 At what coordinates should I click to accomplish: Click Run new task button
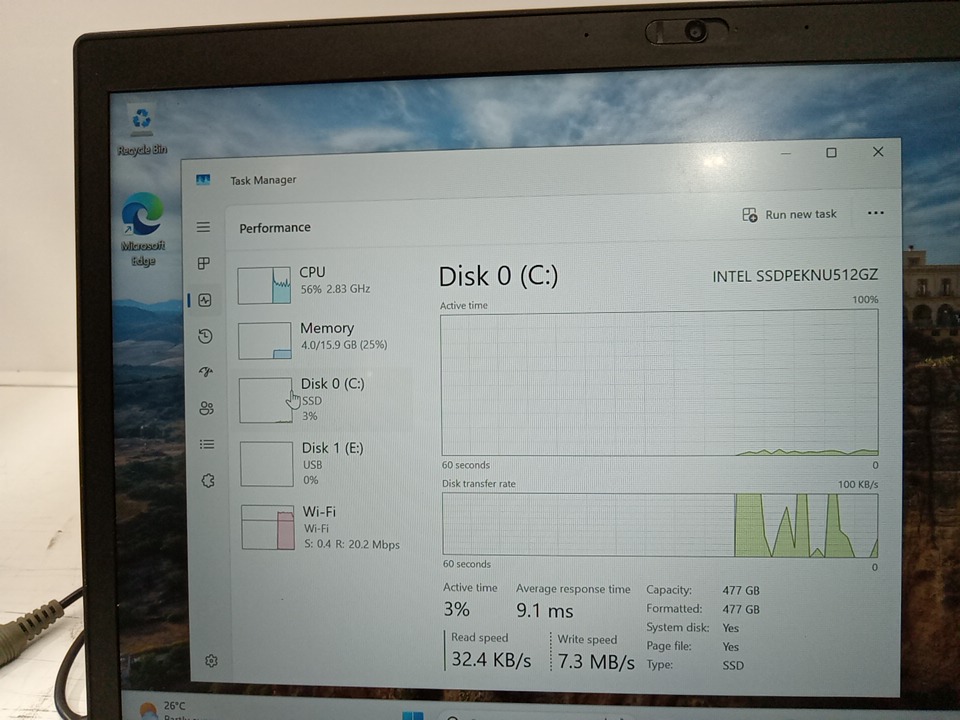[789, 214]
